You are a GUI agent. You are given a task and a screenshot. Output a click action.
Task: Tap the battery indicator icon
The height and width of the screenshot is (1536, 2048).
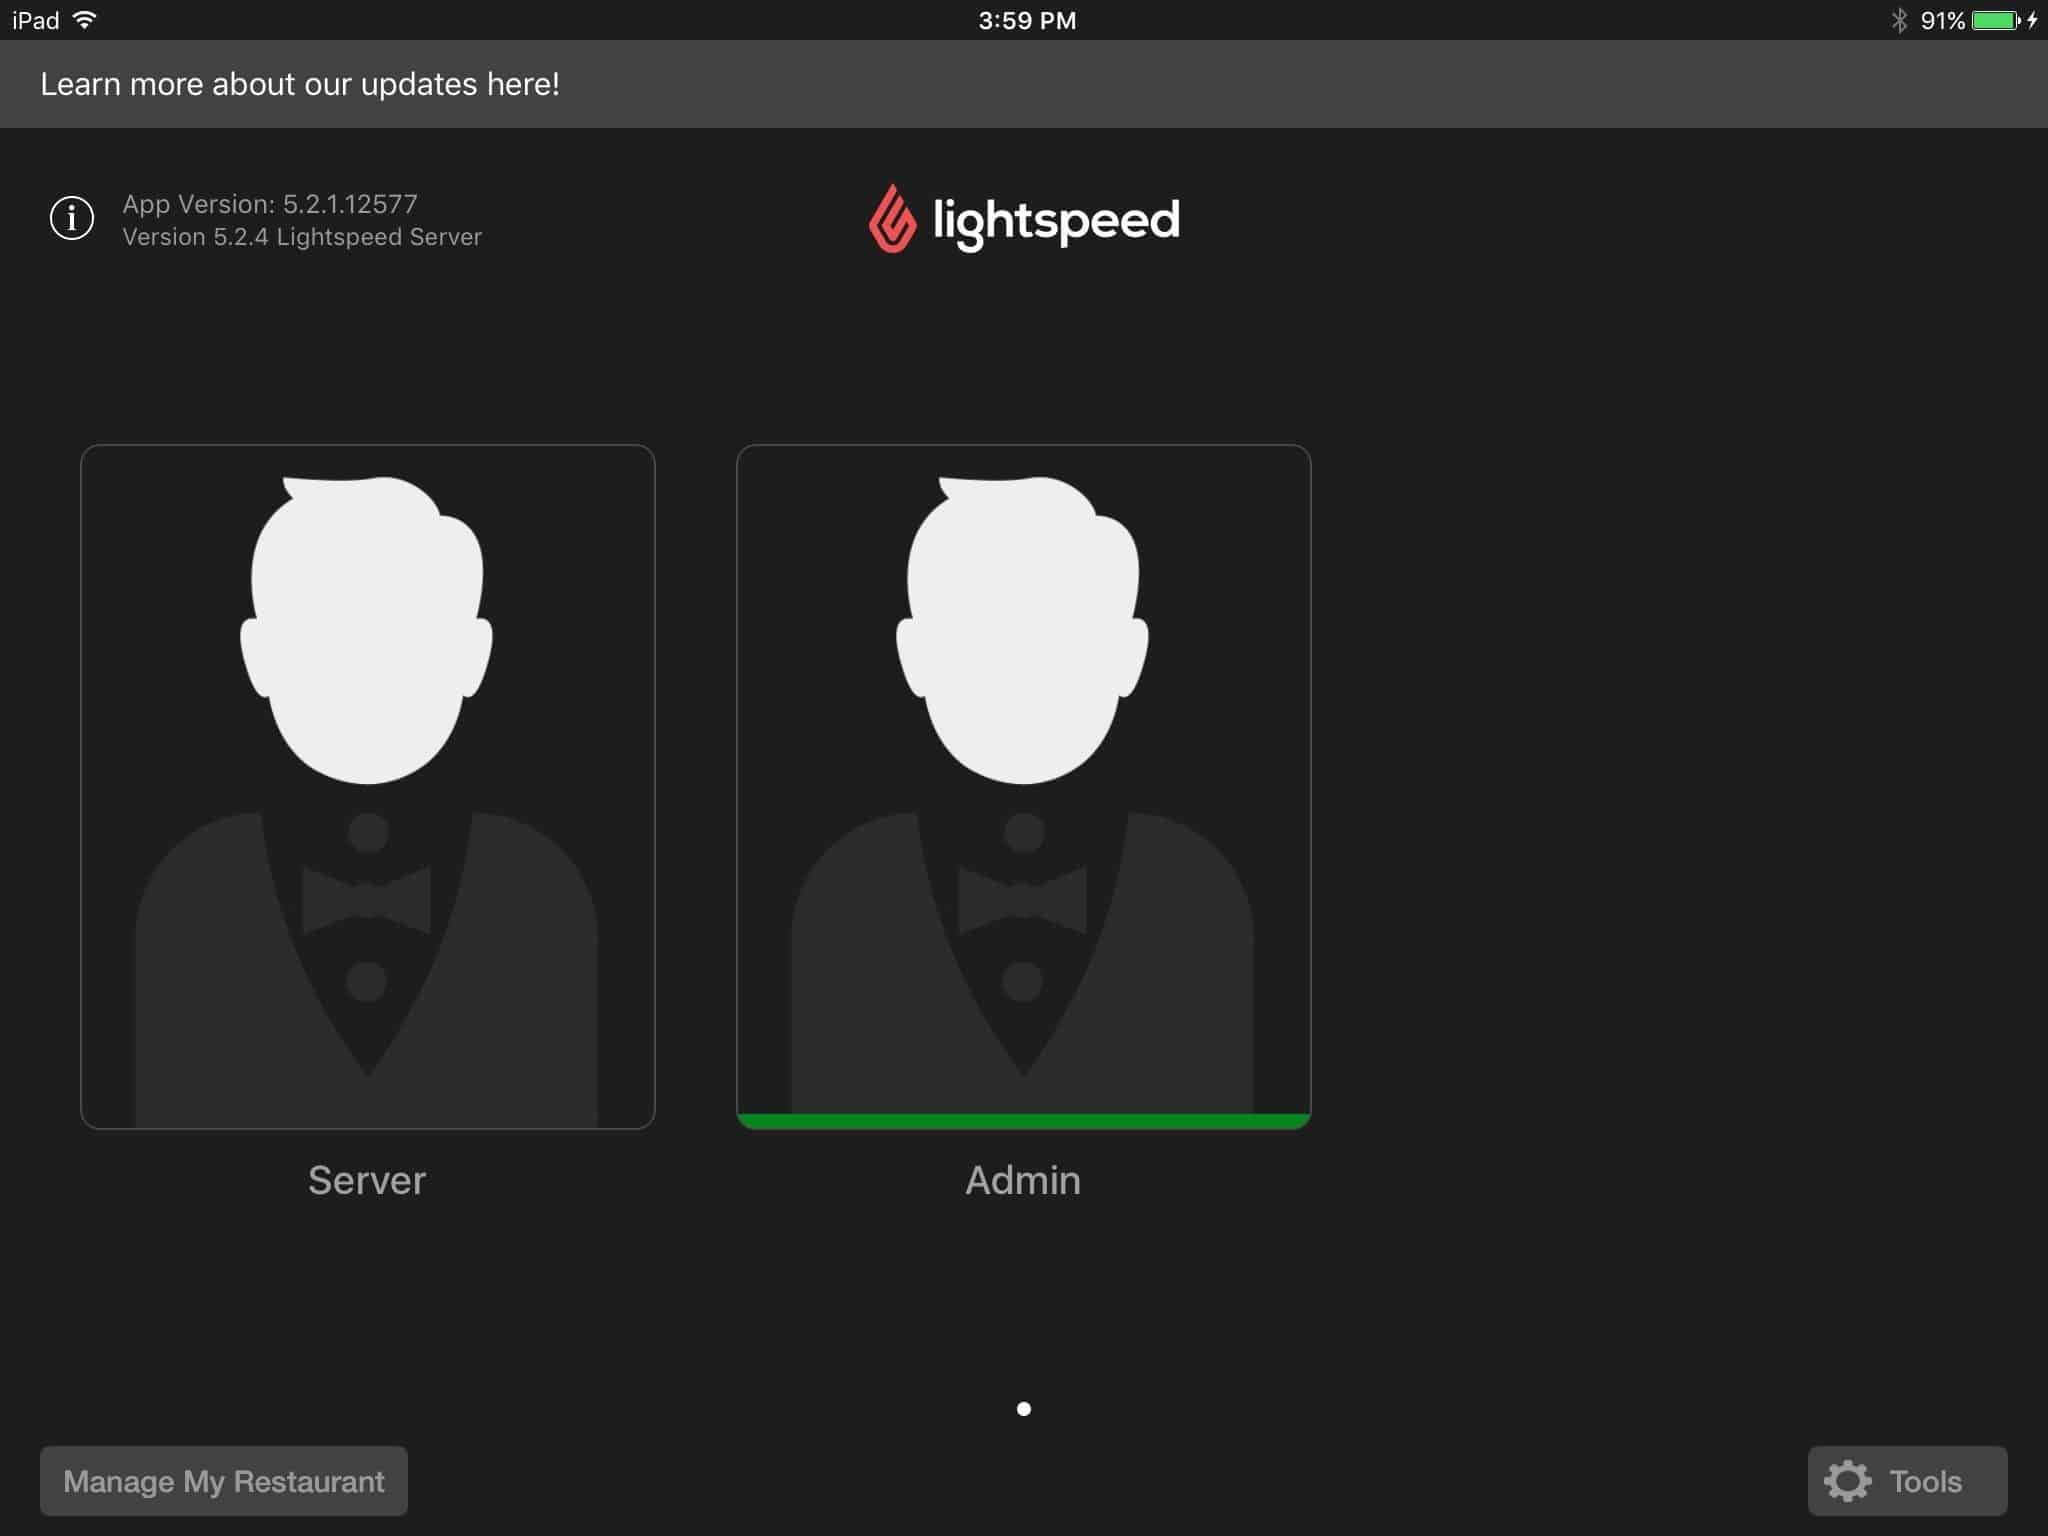point(1996,20)
